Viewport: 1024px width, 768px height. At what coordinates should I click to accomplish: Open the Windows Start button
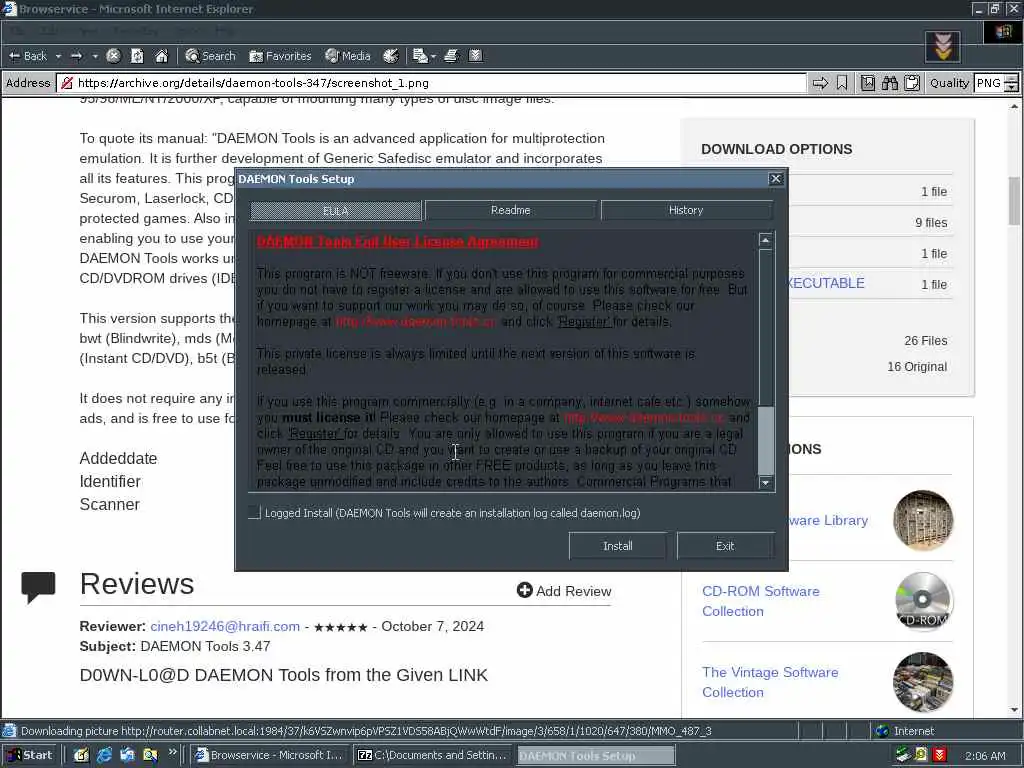[x=29, y=756]
